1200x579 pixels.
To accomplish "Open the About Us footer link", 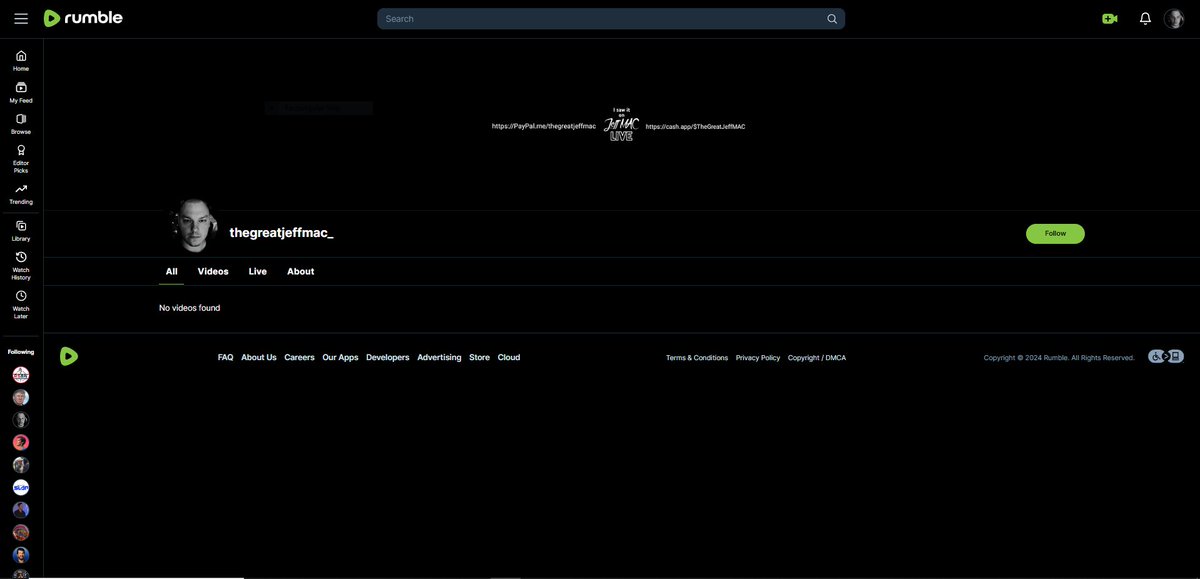I will [259, 357].
